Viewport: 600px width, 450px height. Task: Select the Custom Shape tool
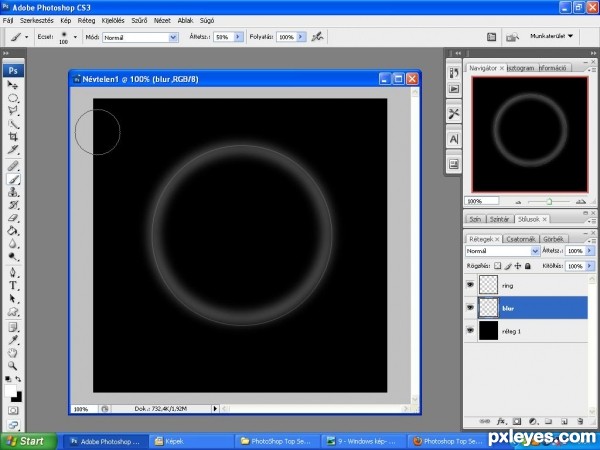pyautogui.click(x=13, y=311)
